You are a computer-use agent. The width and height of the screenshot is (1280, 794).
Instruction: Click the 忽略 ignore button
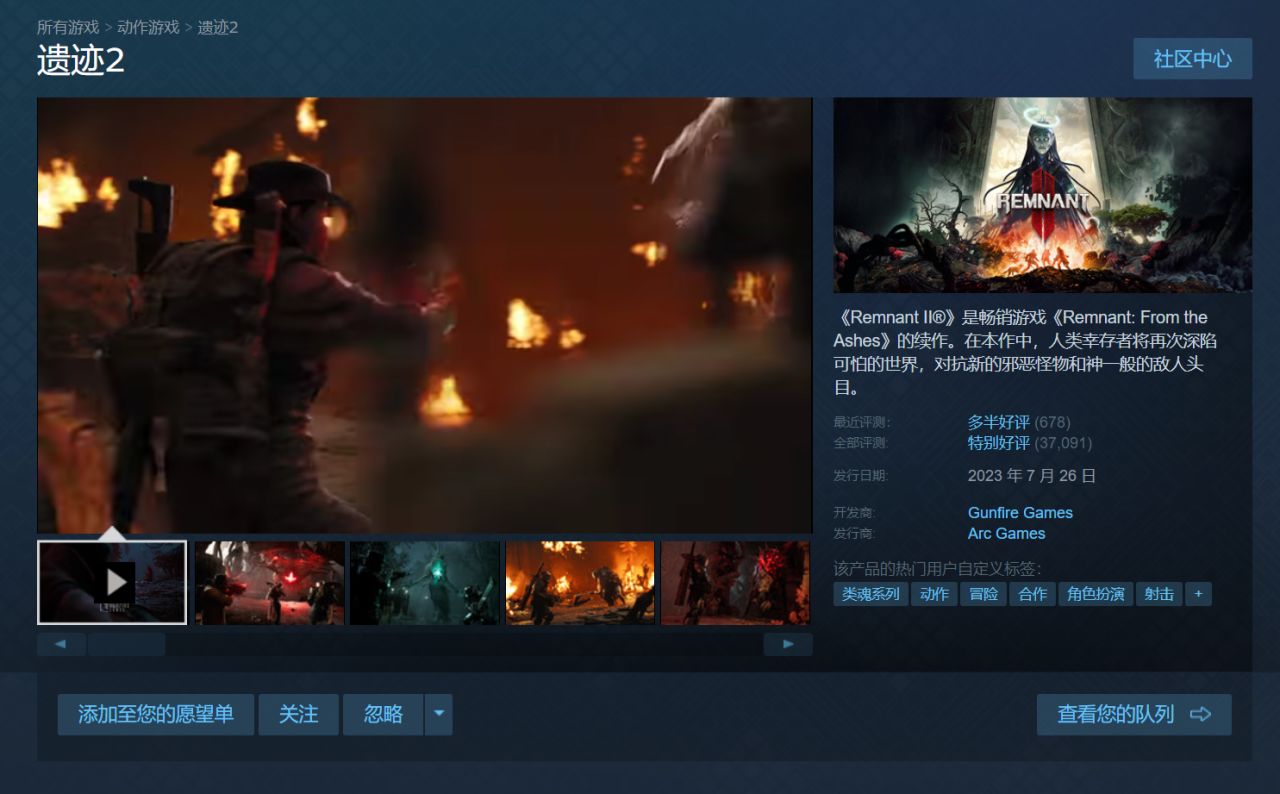click(x=383, y=715)
